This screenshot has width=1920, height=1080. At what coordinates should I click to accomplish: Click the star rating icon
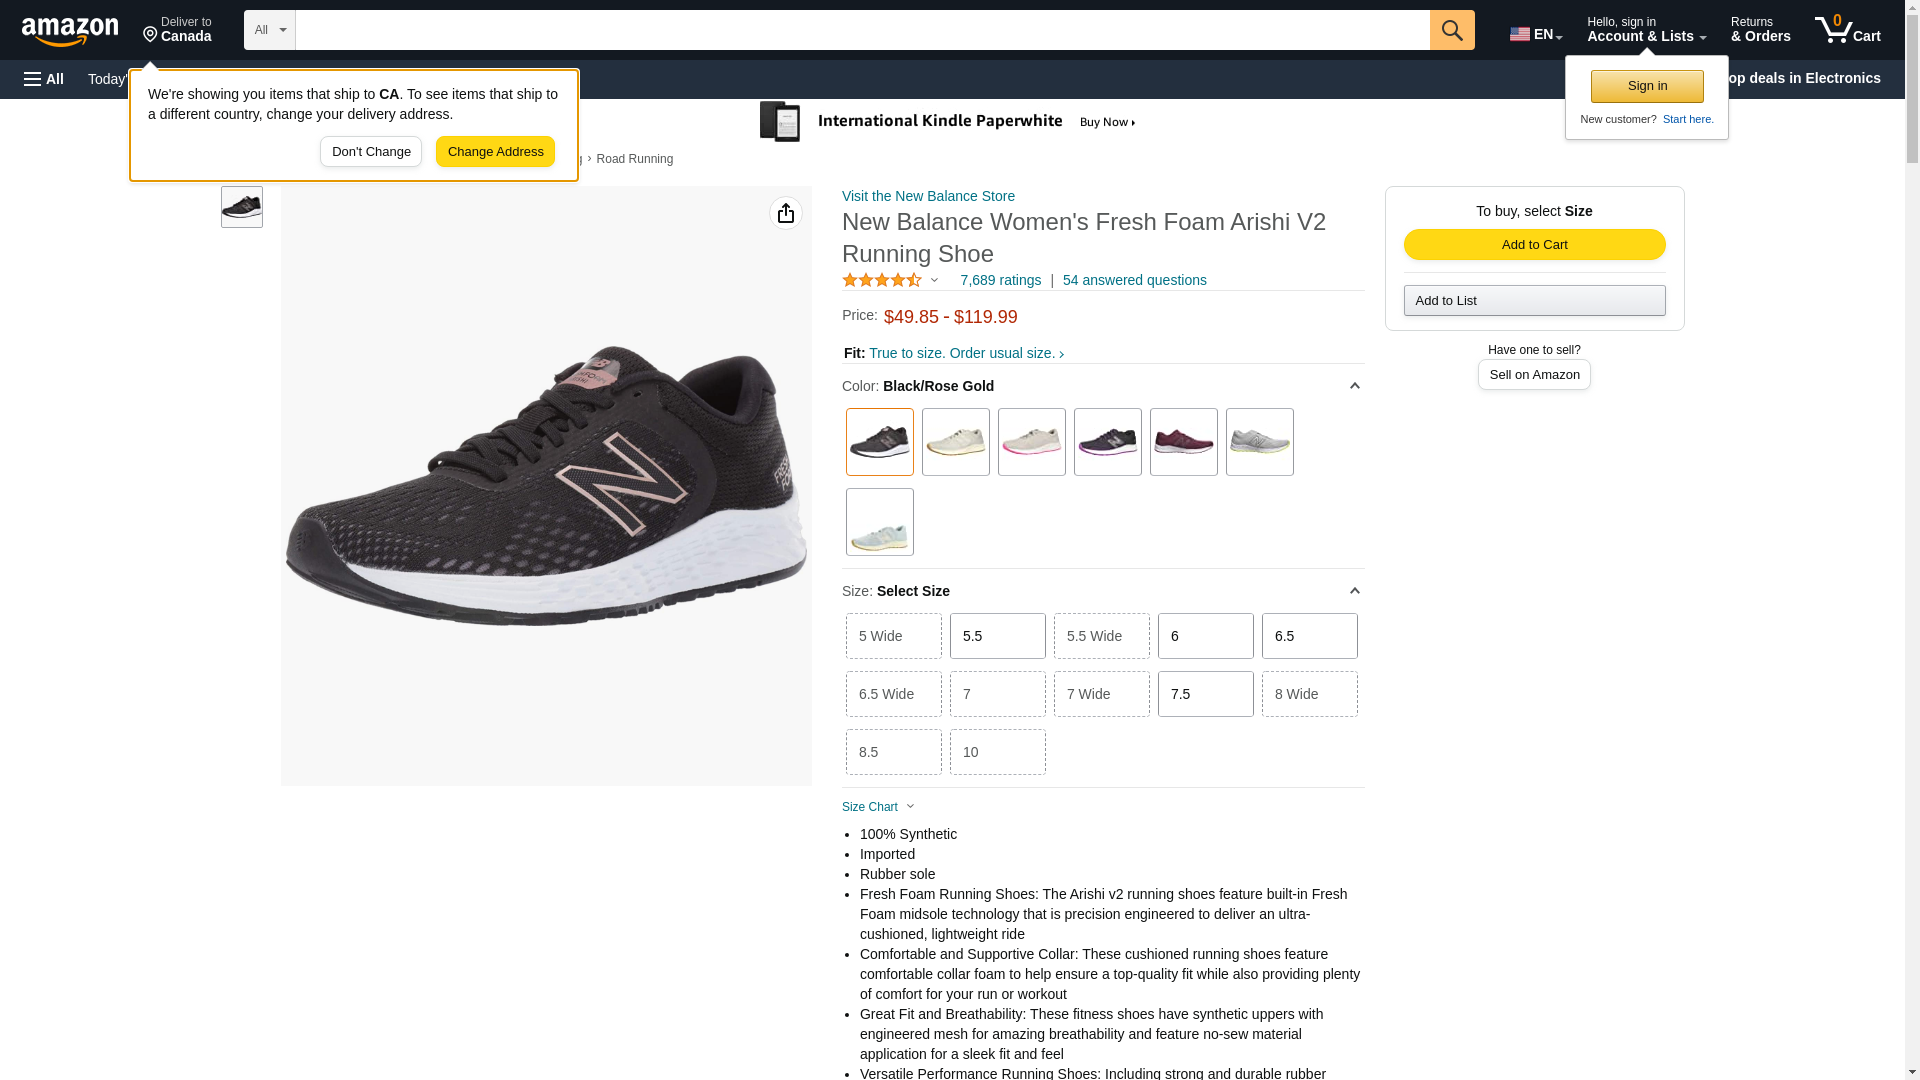click(x=882, y=281)
